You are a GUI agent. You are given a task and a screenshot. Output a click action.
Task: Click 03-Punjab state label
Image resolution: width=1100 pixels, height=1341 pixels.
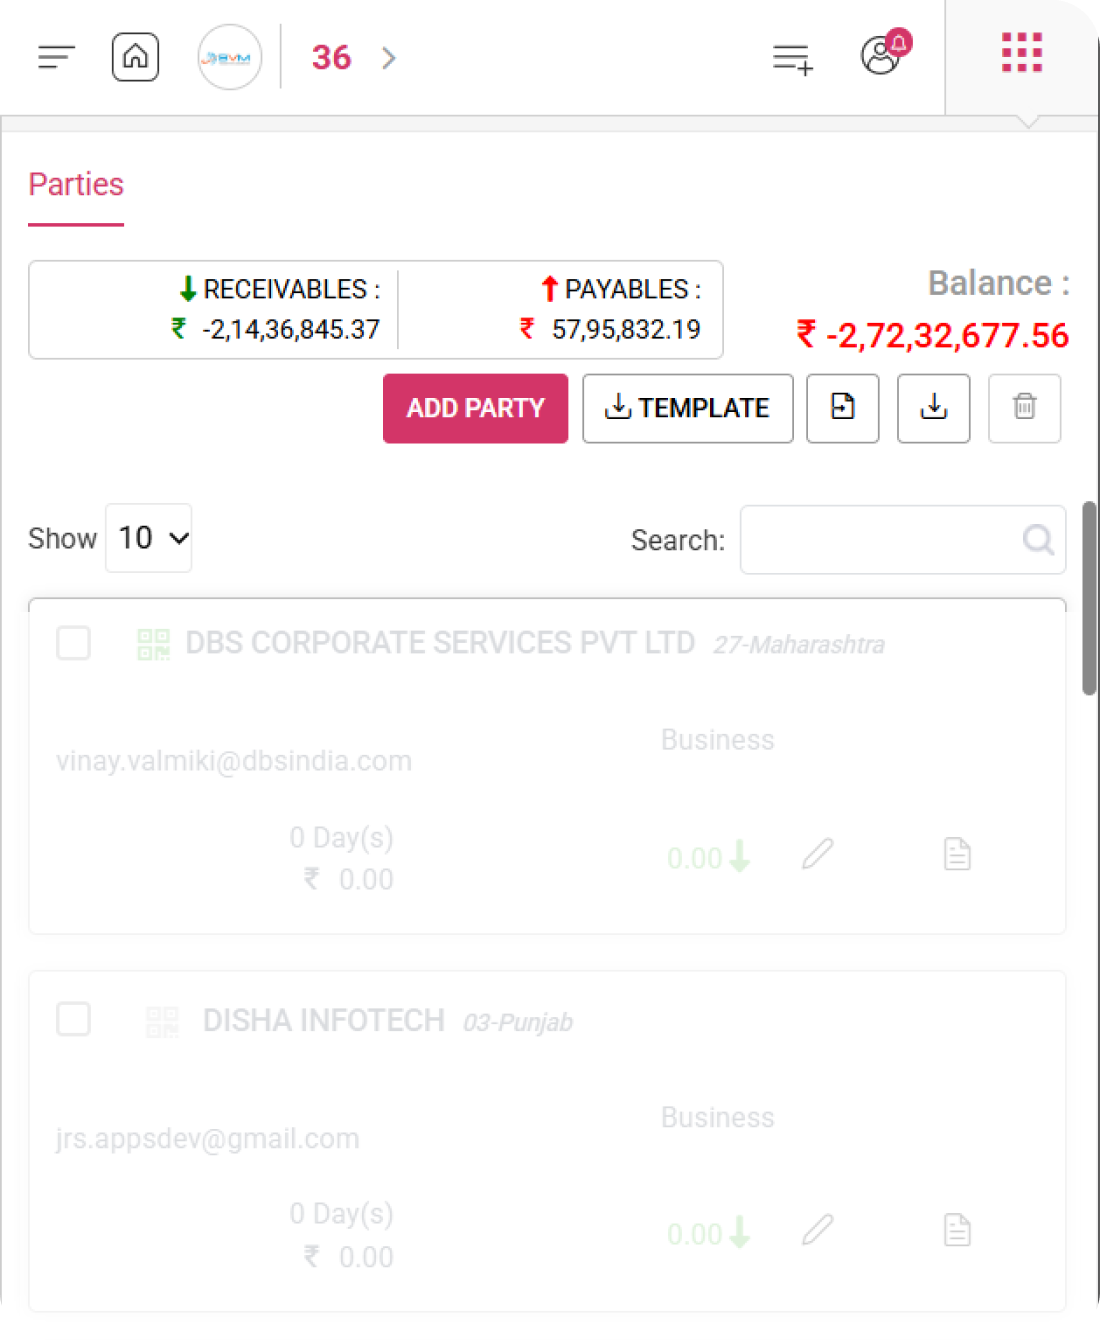518,1023
